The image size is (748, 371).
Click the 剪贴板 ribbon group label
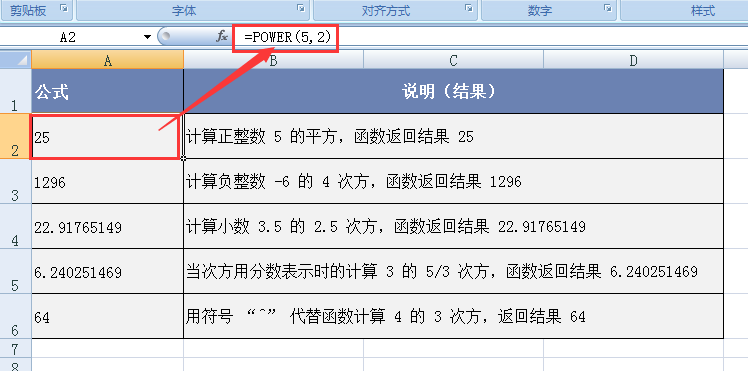[x=28, y=10]
